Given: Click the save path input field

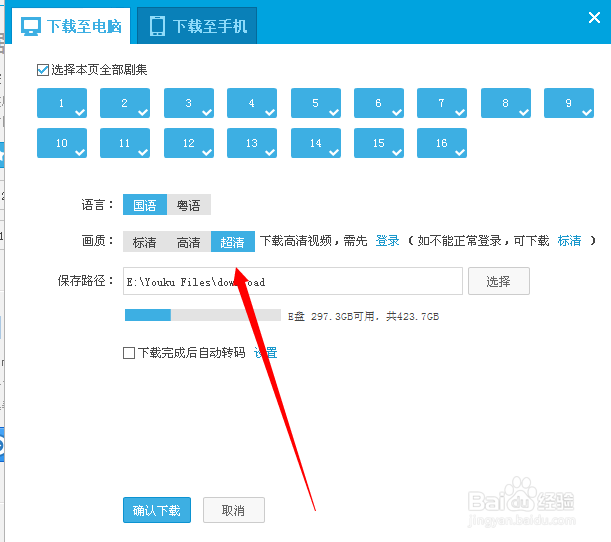Looking at the screenshot, I should point(293,281).
